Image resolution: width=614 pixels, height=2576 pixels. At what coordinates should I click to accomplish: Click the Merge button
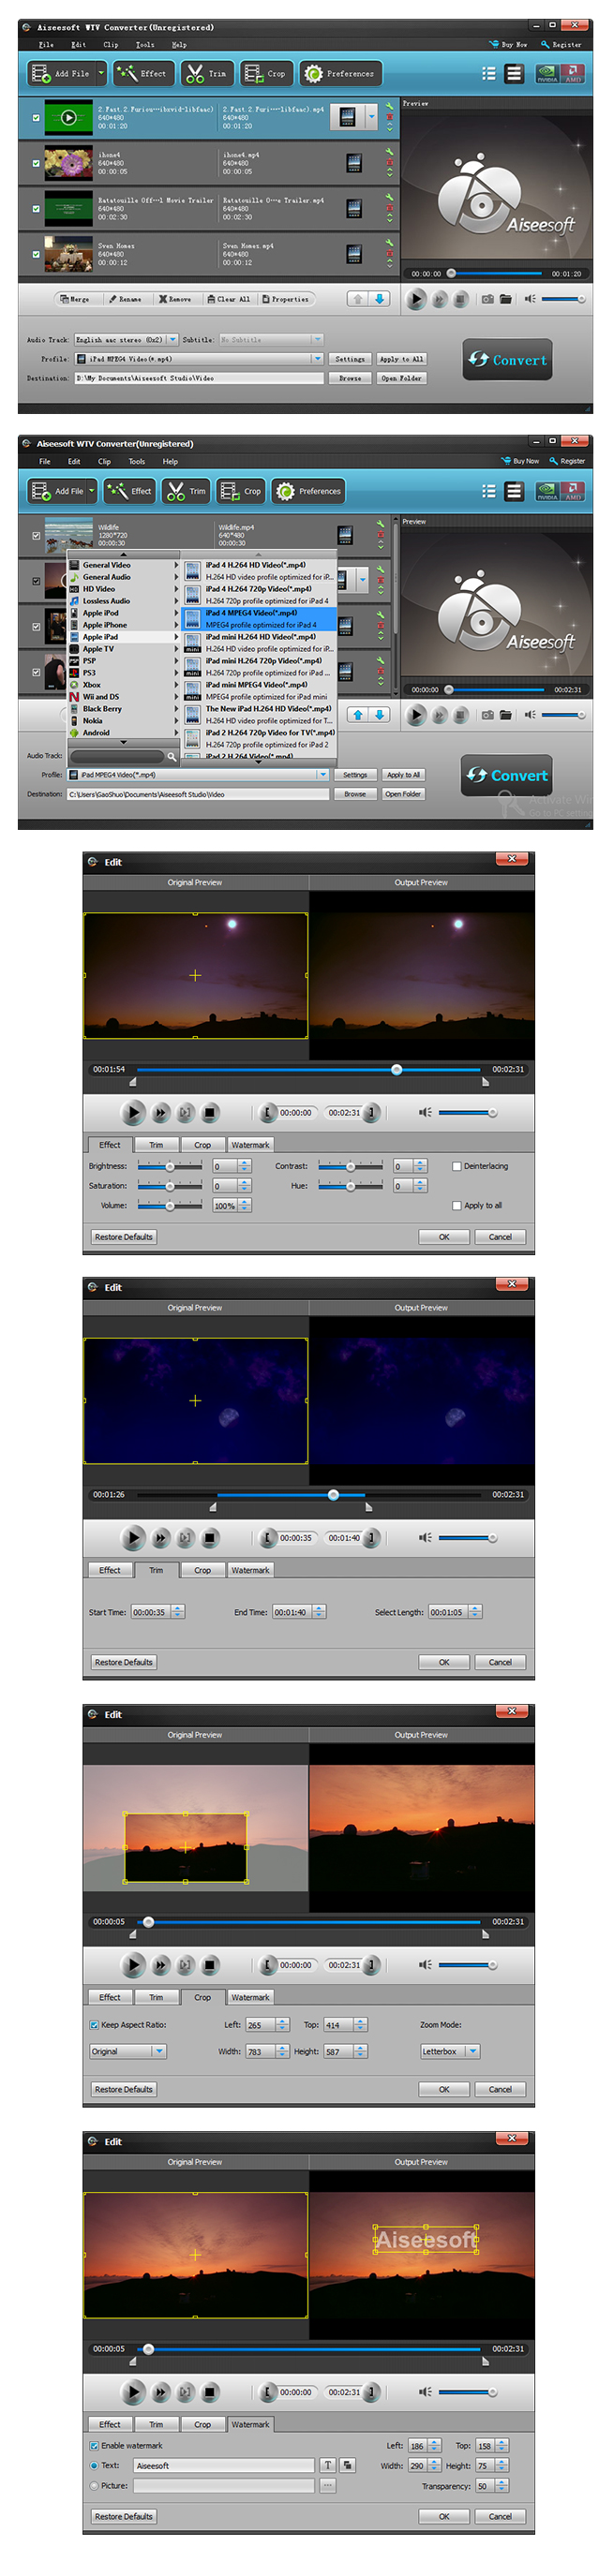pyautogui.click(x=74, y=299)
